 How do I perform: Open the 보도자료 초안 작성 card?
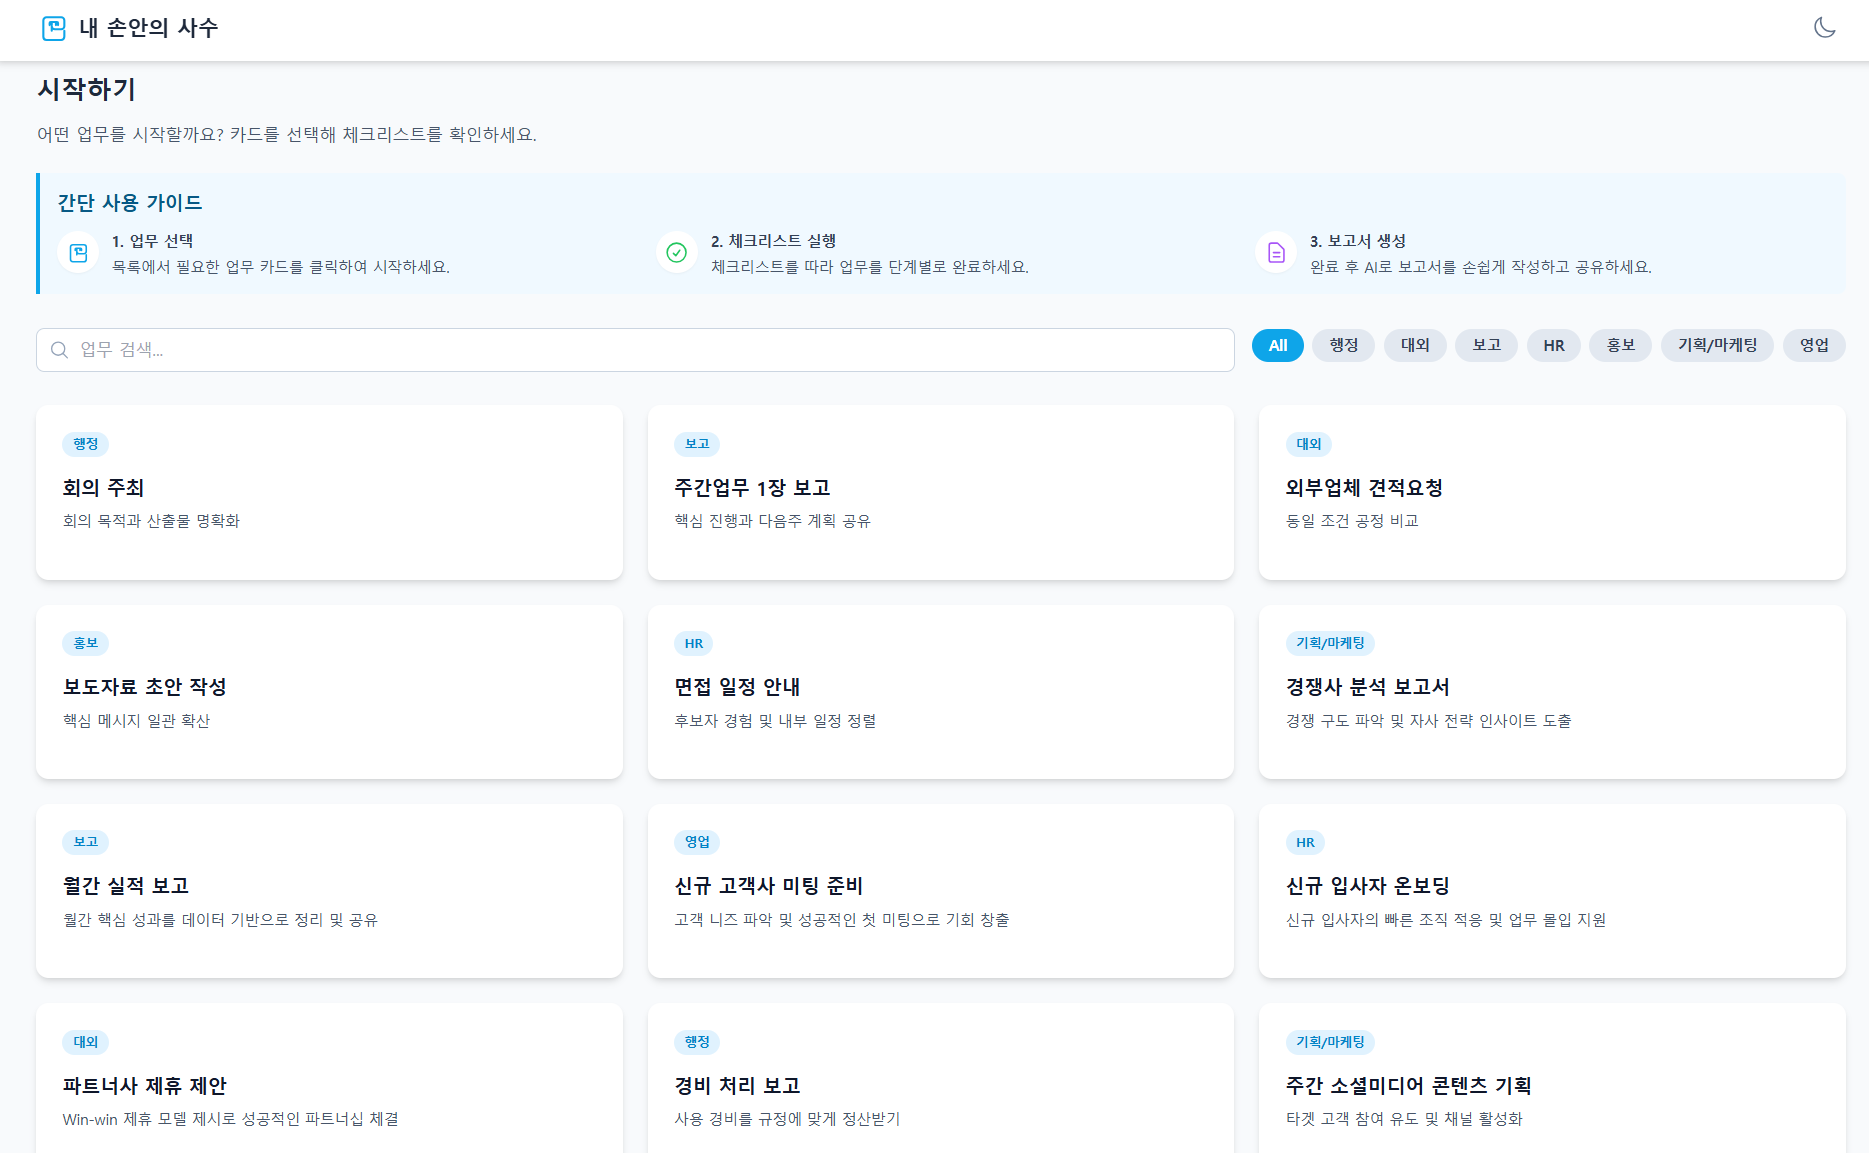click(x=329, y=692)
